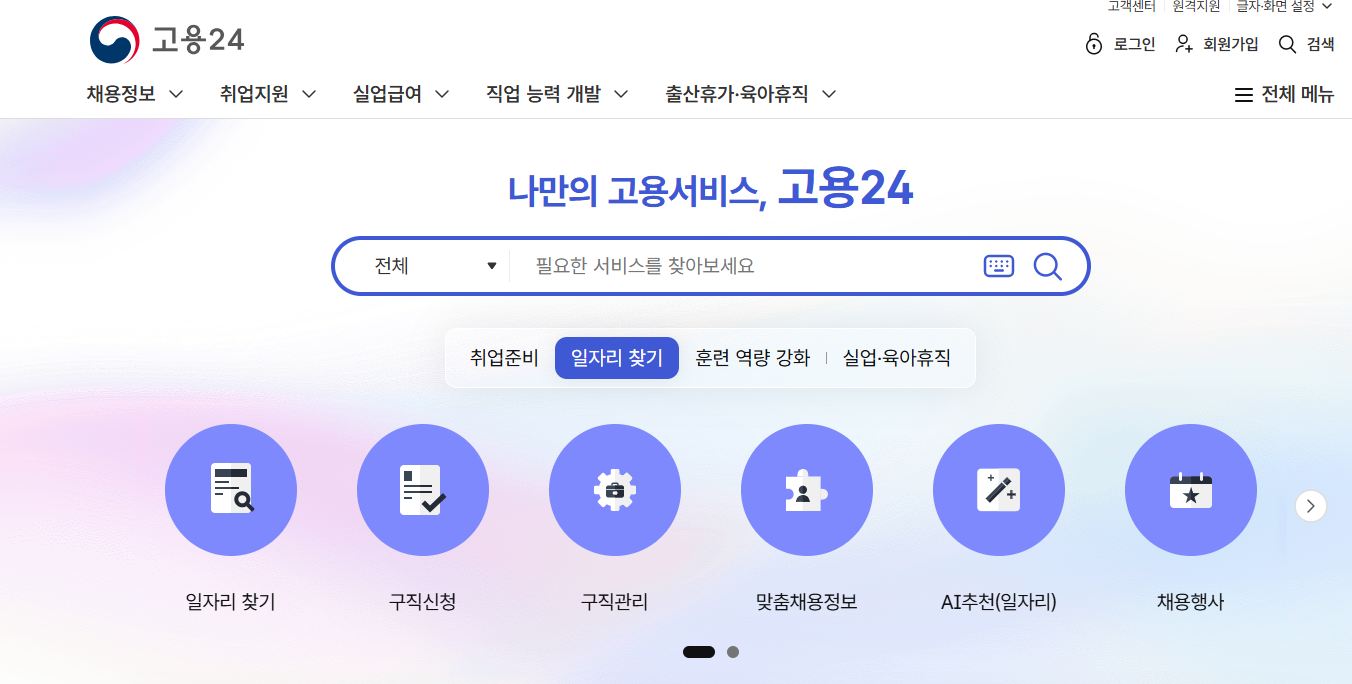
Task: Click the search bar magnifier icon
Action: tap(1047, 266)
